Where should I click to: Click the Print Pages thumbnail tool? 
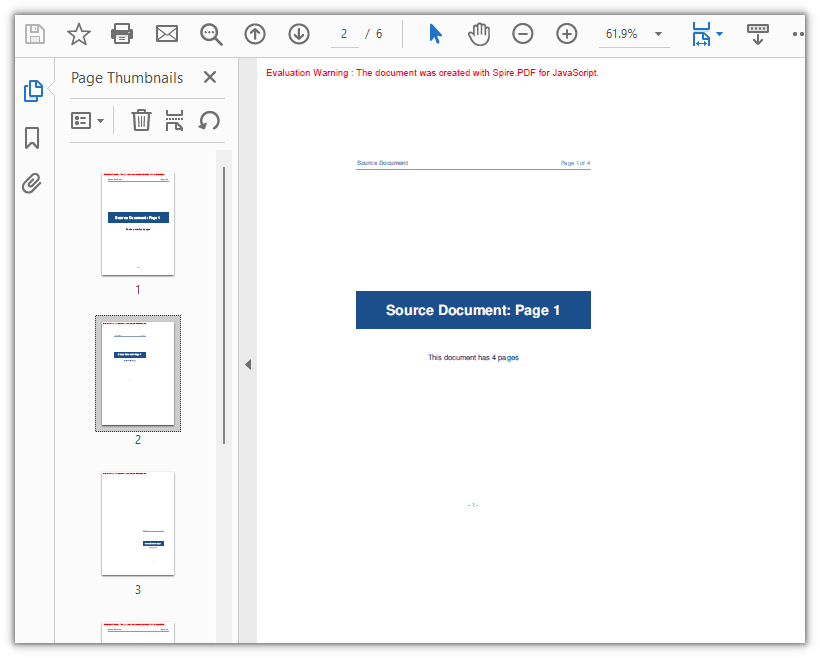pyautogui.click(x=174, y=120)
